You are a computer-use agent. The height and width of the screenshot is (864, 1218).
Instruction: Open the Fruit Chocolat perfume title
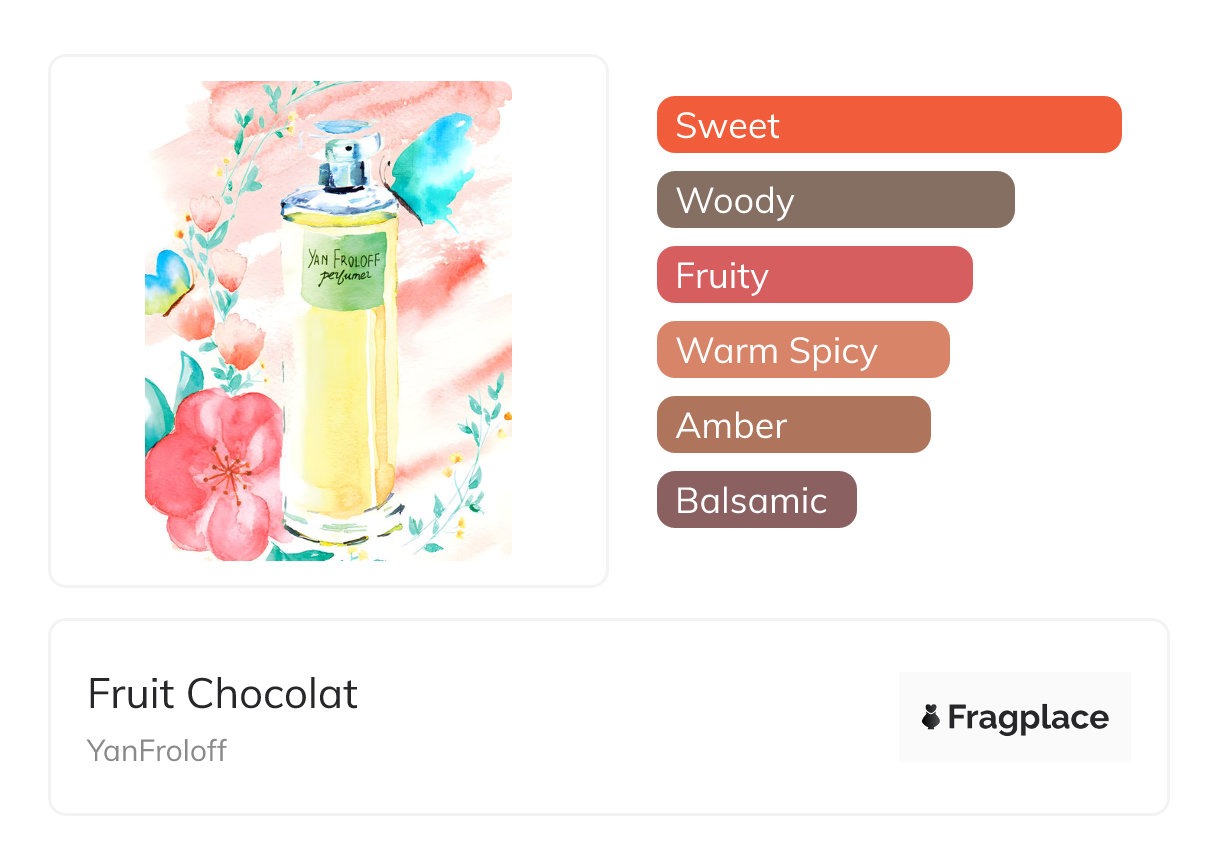(x=223, y=694)
